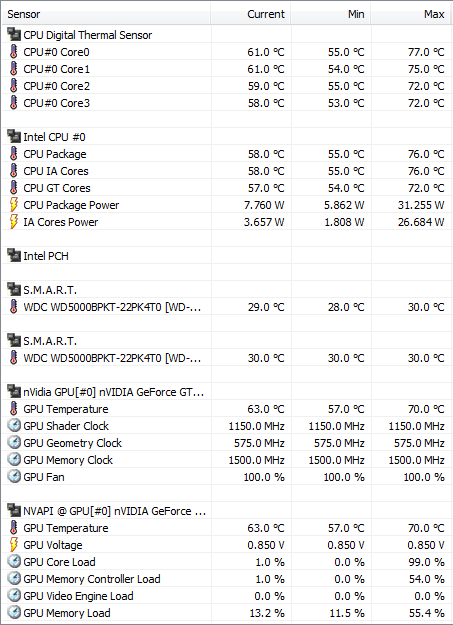Click the CPU Package Power lightning icon

point(14,205)
